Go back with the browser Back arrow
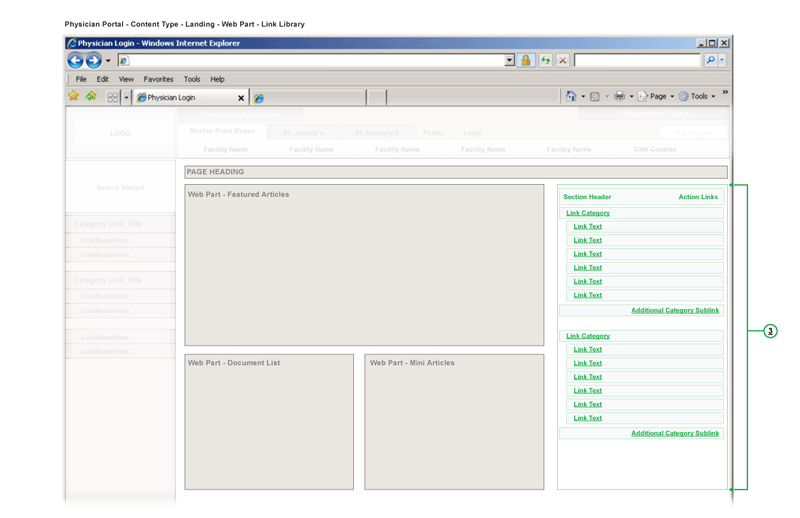This screenshot has height=518, width=800. (76, 61)
